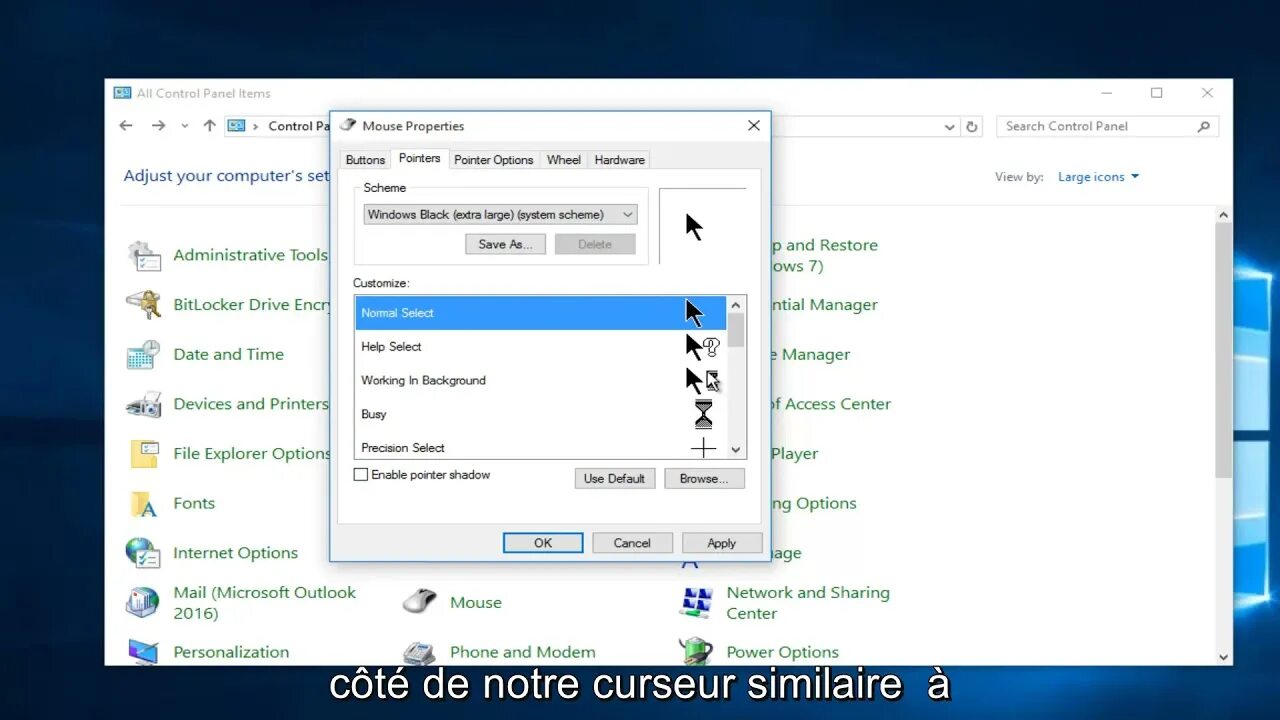Viewport: 1280px width, 720px height.
Task: Click the Use Default button
Action: (x=614, y=478)
